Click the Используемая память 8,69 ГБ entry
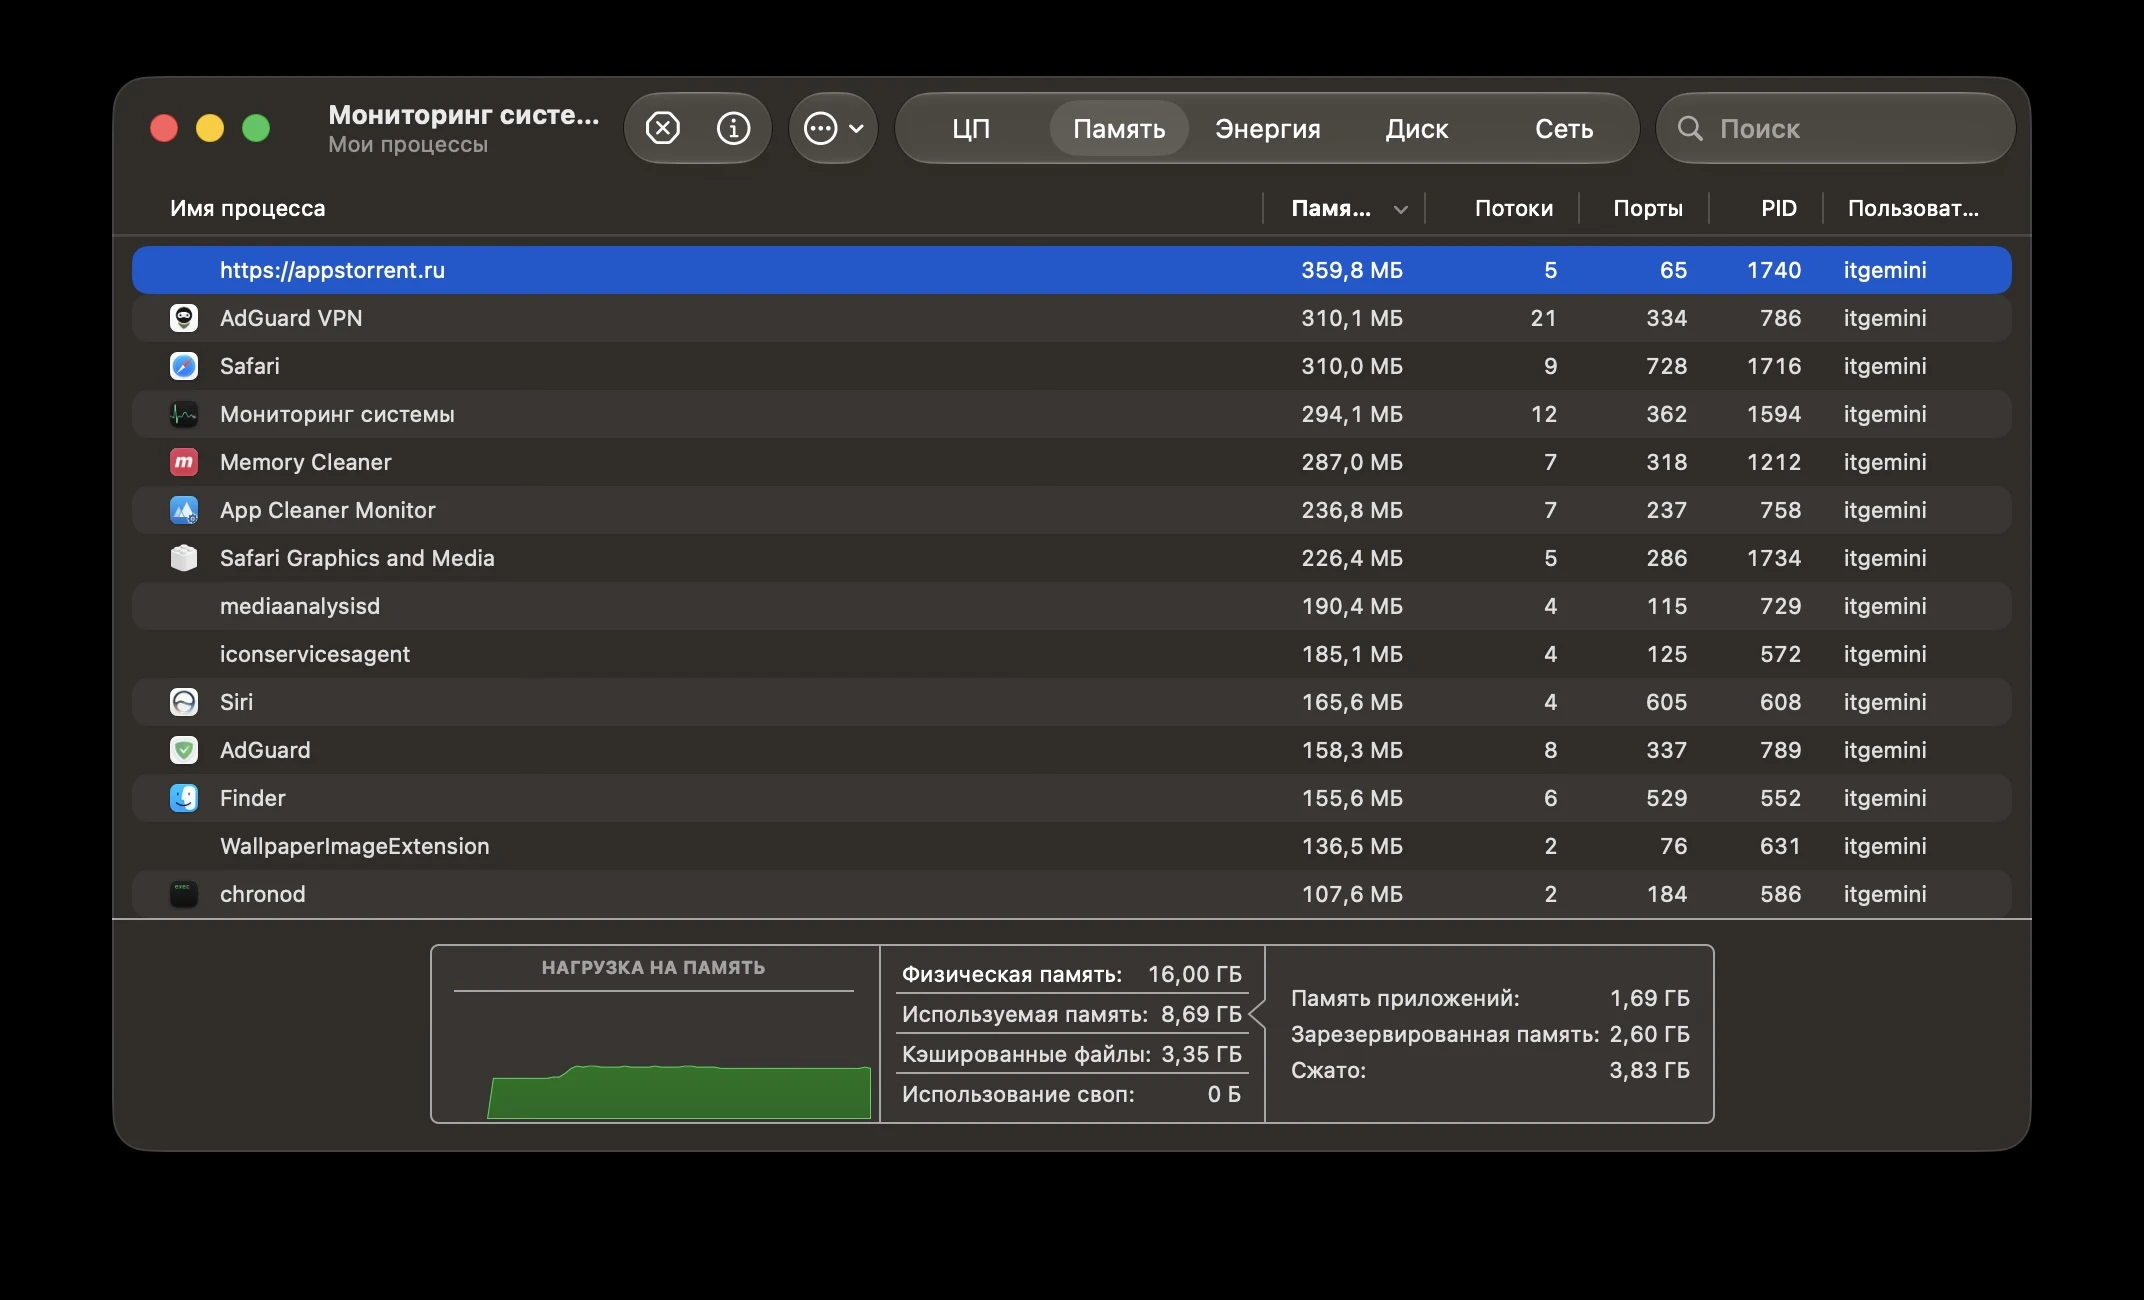This screenshot has width=2144, height=1300. point(1072,1014)
